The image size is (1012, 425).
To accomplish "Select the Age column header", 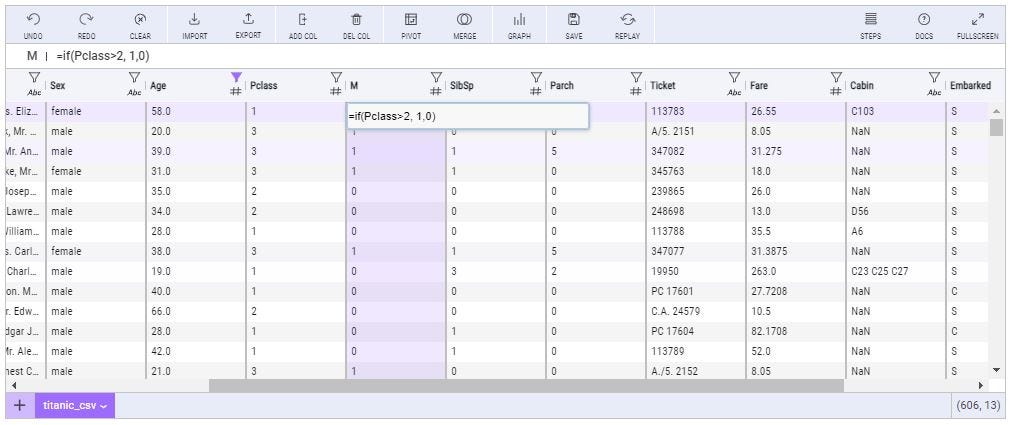I will point(158,85).
